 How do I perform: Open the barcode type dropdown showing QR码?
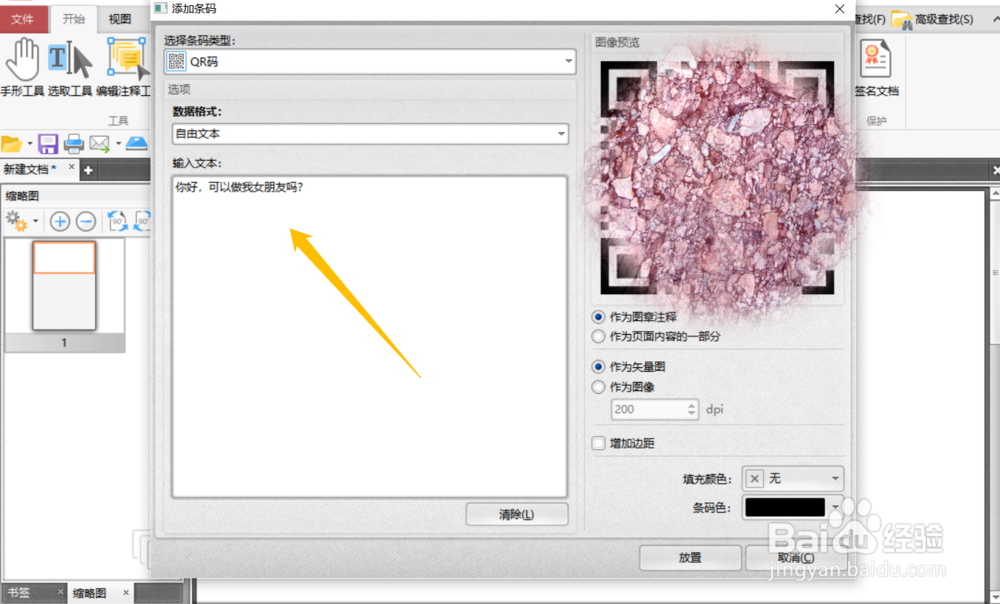pyautogui.click(x=370, y=61)
